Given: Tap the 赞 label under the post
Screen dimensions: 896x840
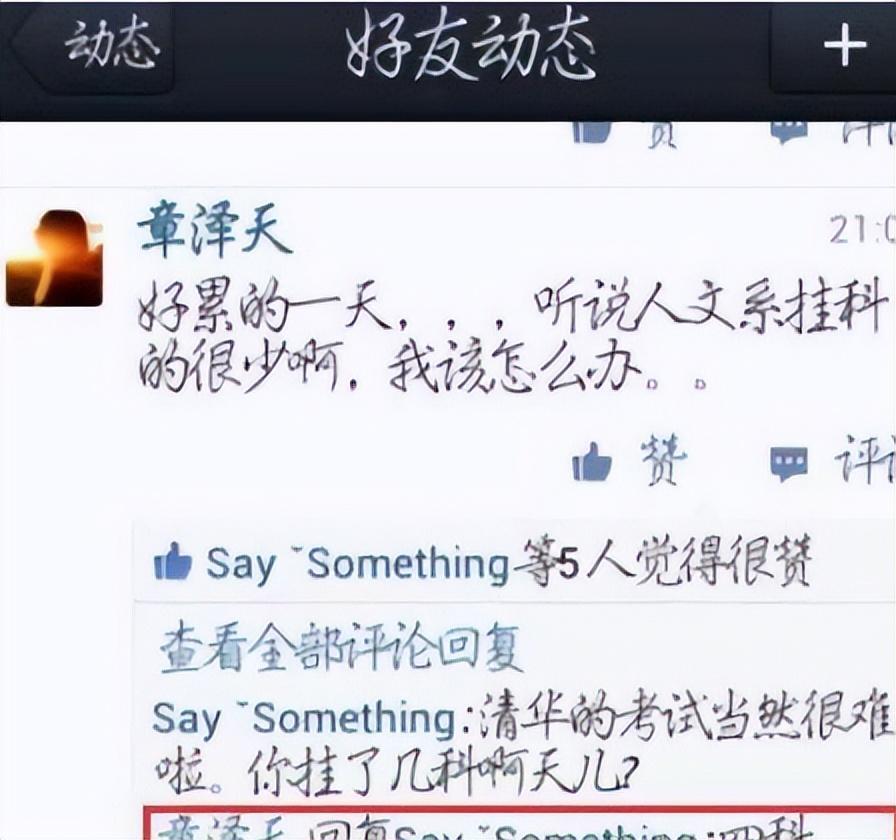Looking at the screenshot, I should tap(663, 459).
